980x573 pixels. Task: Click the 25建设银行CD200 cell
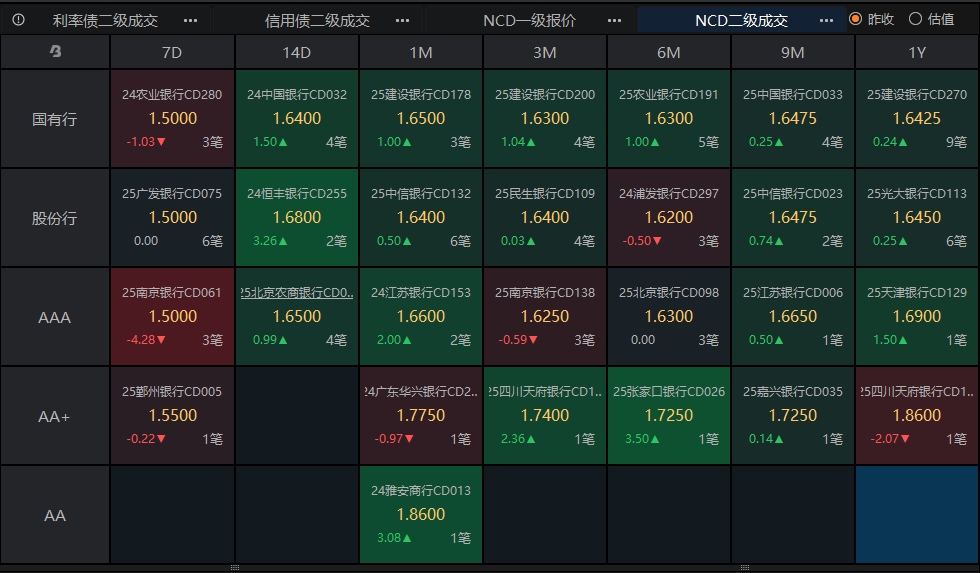coord(545,119)
